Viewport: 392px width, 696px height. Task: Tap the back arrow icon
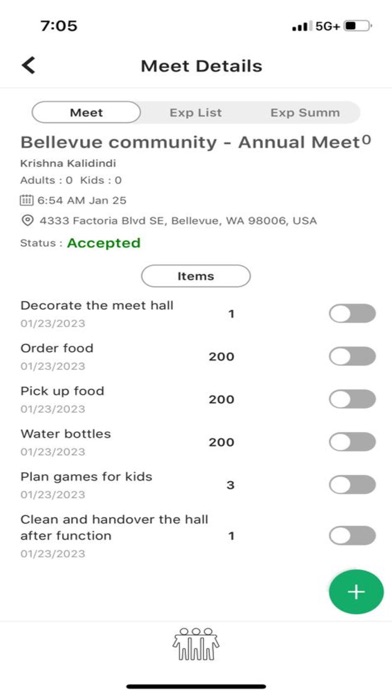(29, 66)
